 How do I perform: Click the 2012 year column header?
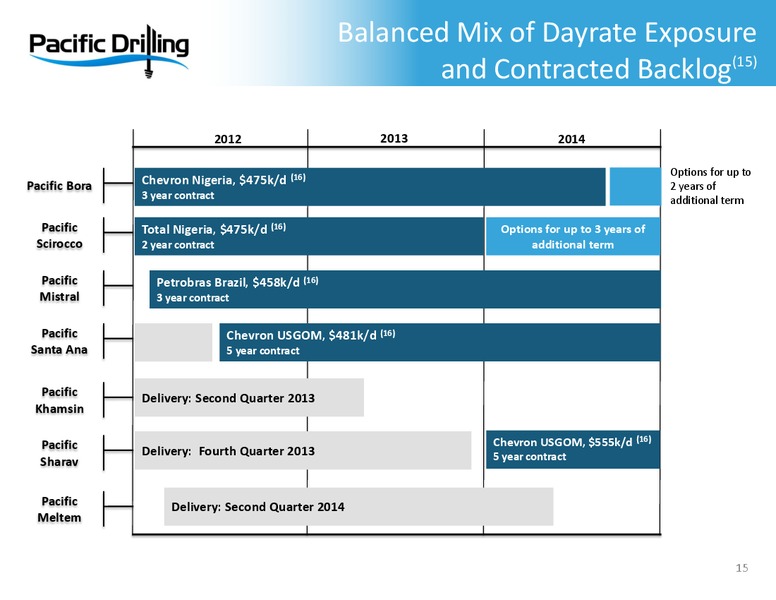click(228, 139)
